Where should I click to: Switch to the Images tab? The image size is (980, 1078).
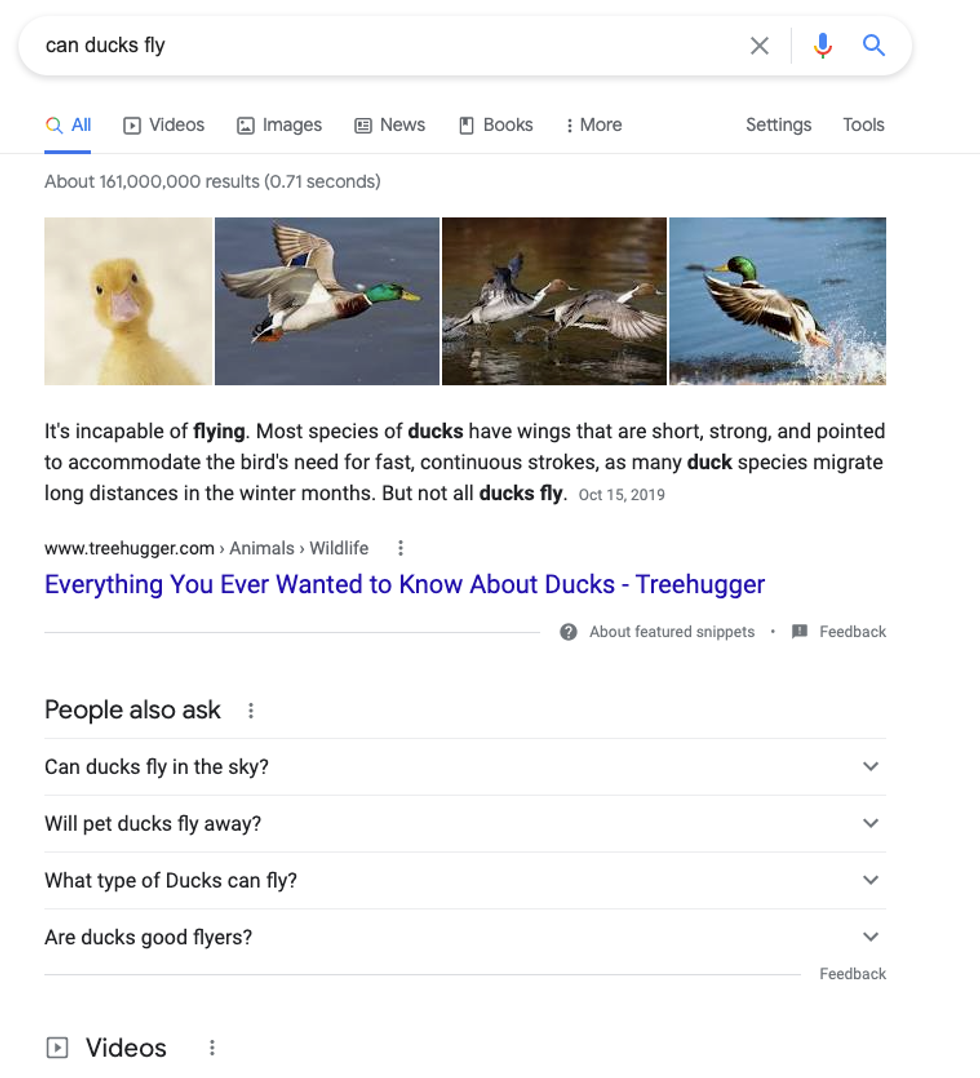point(279,125)
